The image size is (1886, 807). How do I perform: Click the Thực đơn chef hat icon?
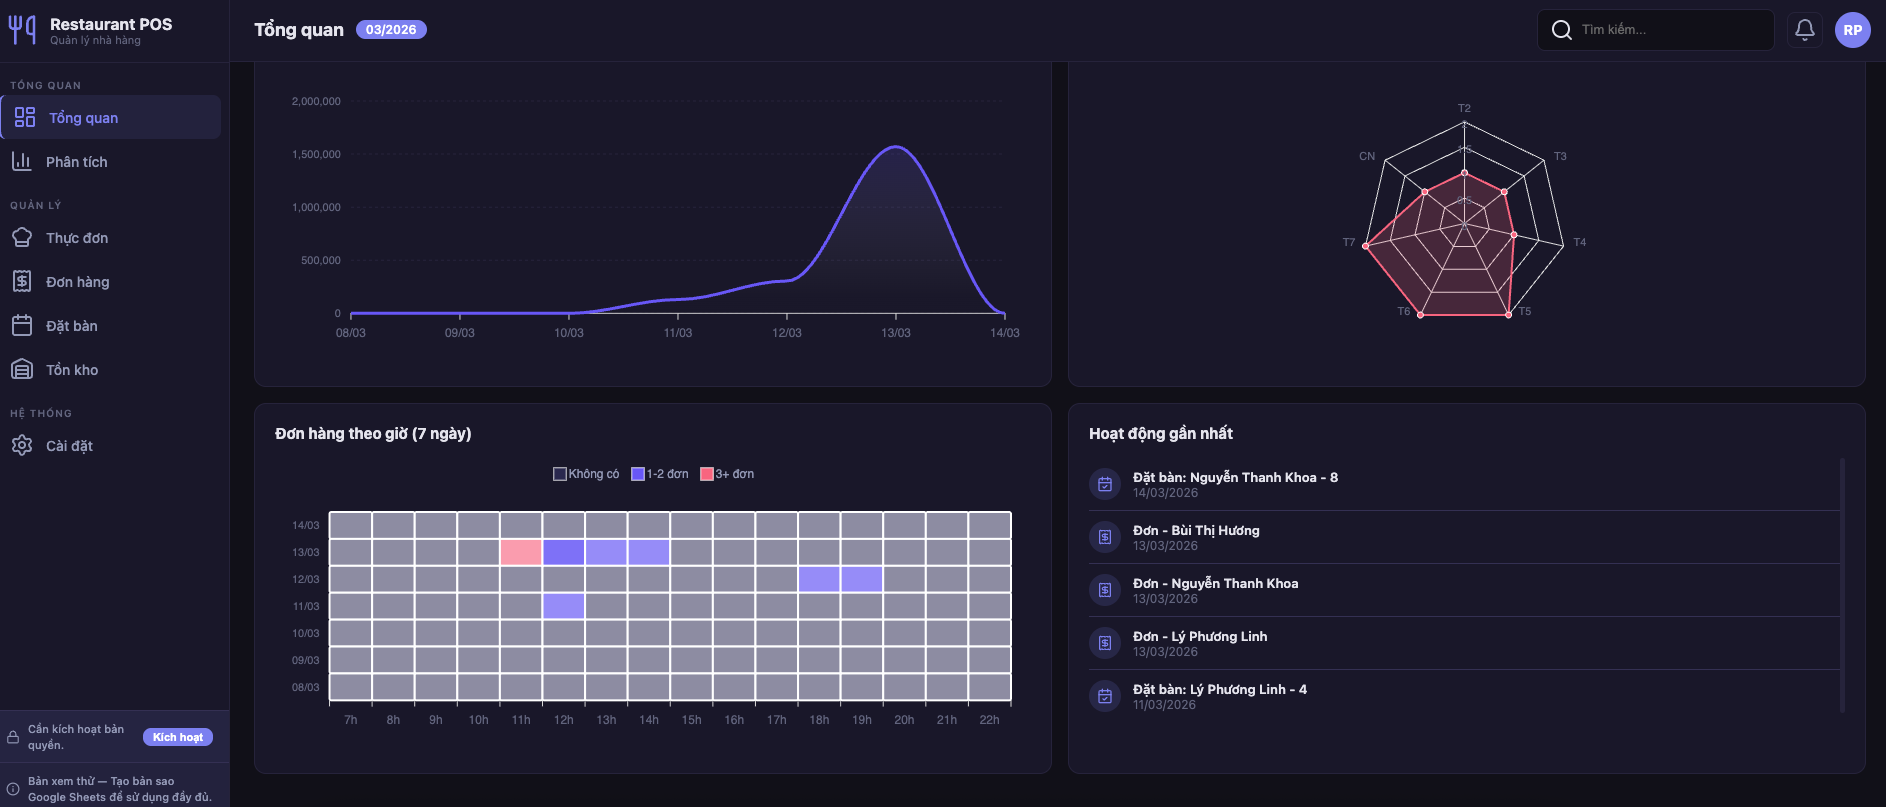click(22, 238)
